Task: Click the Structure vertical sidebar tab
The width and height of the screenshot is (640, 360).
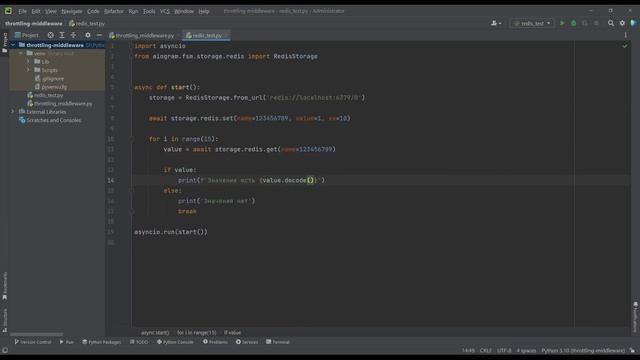Action: tap(4, 320)
